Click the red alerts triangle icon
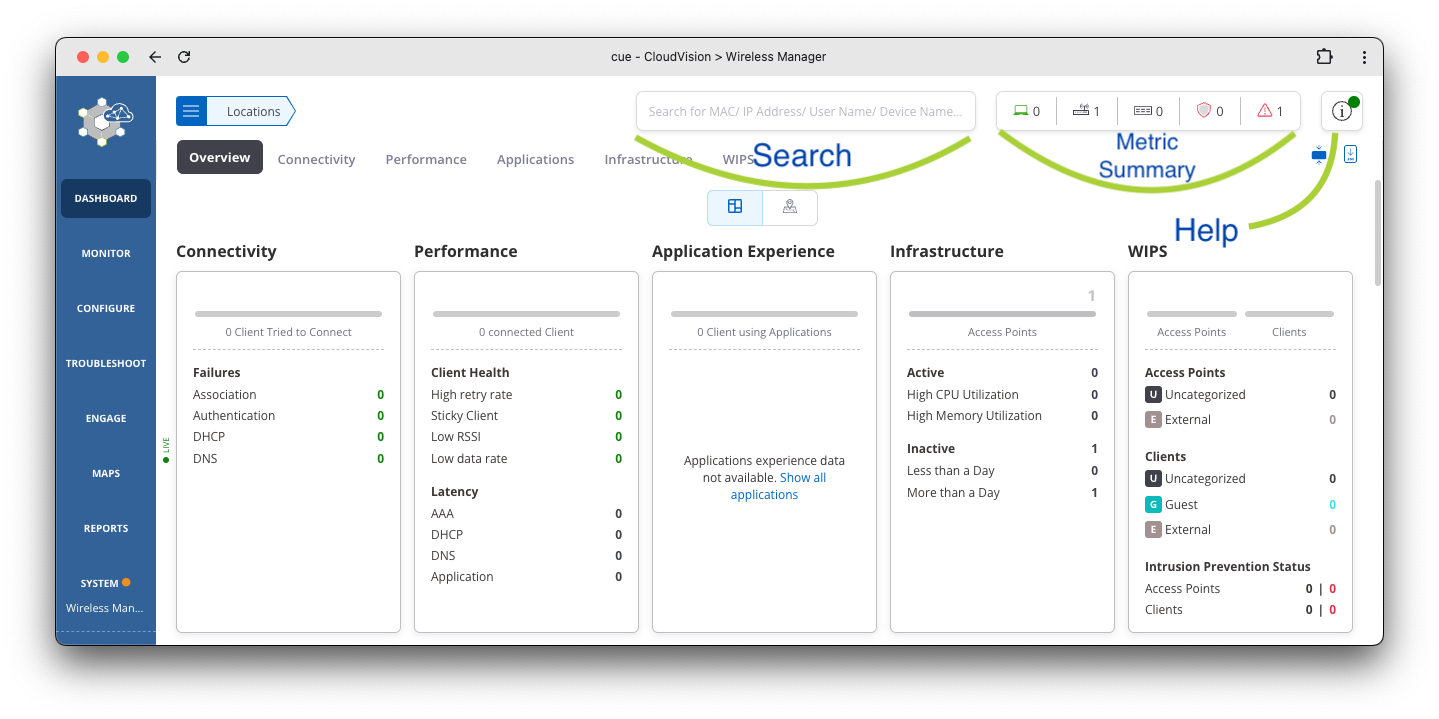Screen dimensions: 1439x719 pyautogui.click(x=1264, y=111)
